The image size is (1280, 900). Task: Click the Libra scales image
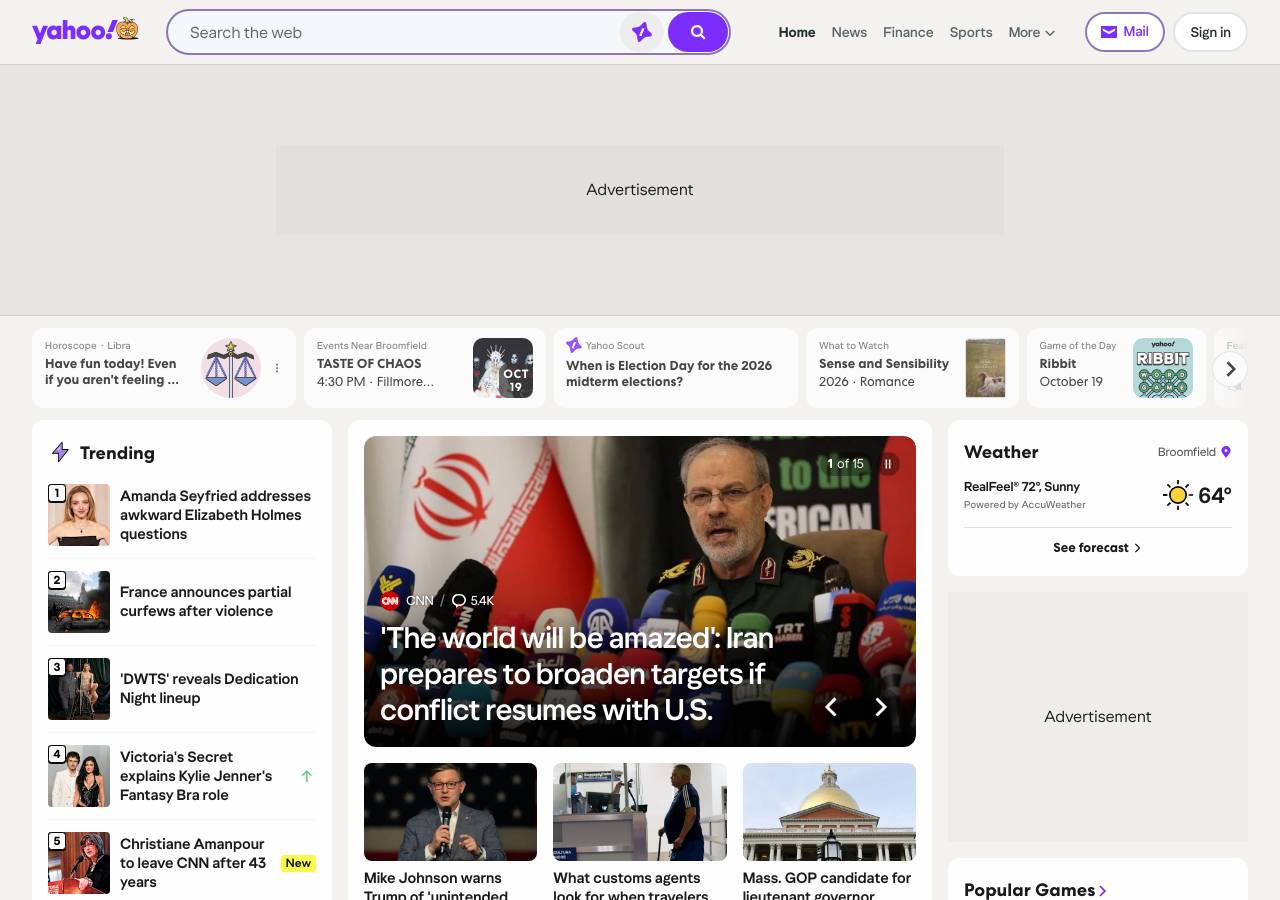[x=231, y=368]
